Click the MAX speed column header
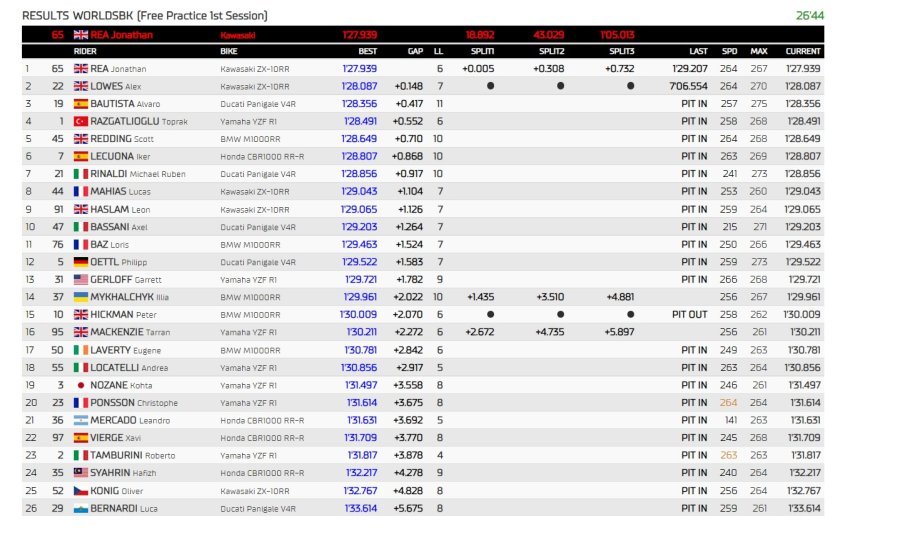900x541 pixels. pyautogui.click(x=758, y=51)
